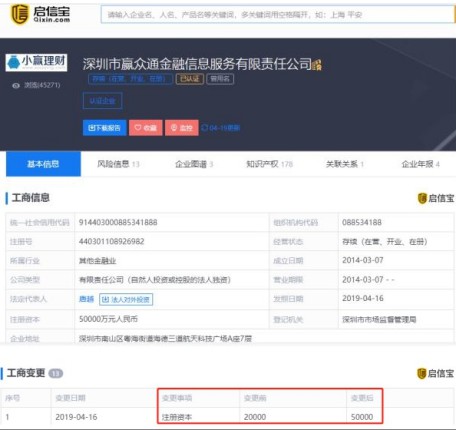Click after-change value 50000
Screen dimensions: 456x430
(362, 417)
